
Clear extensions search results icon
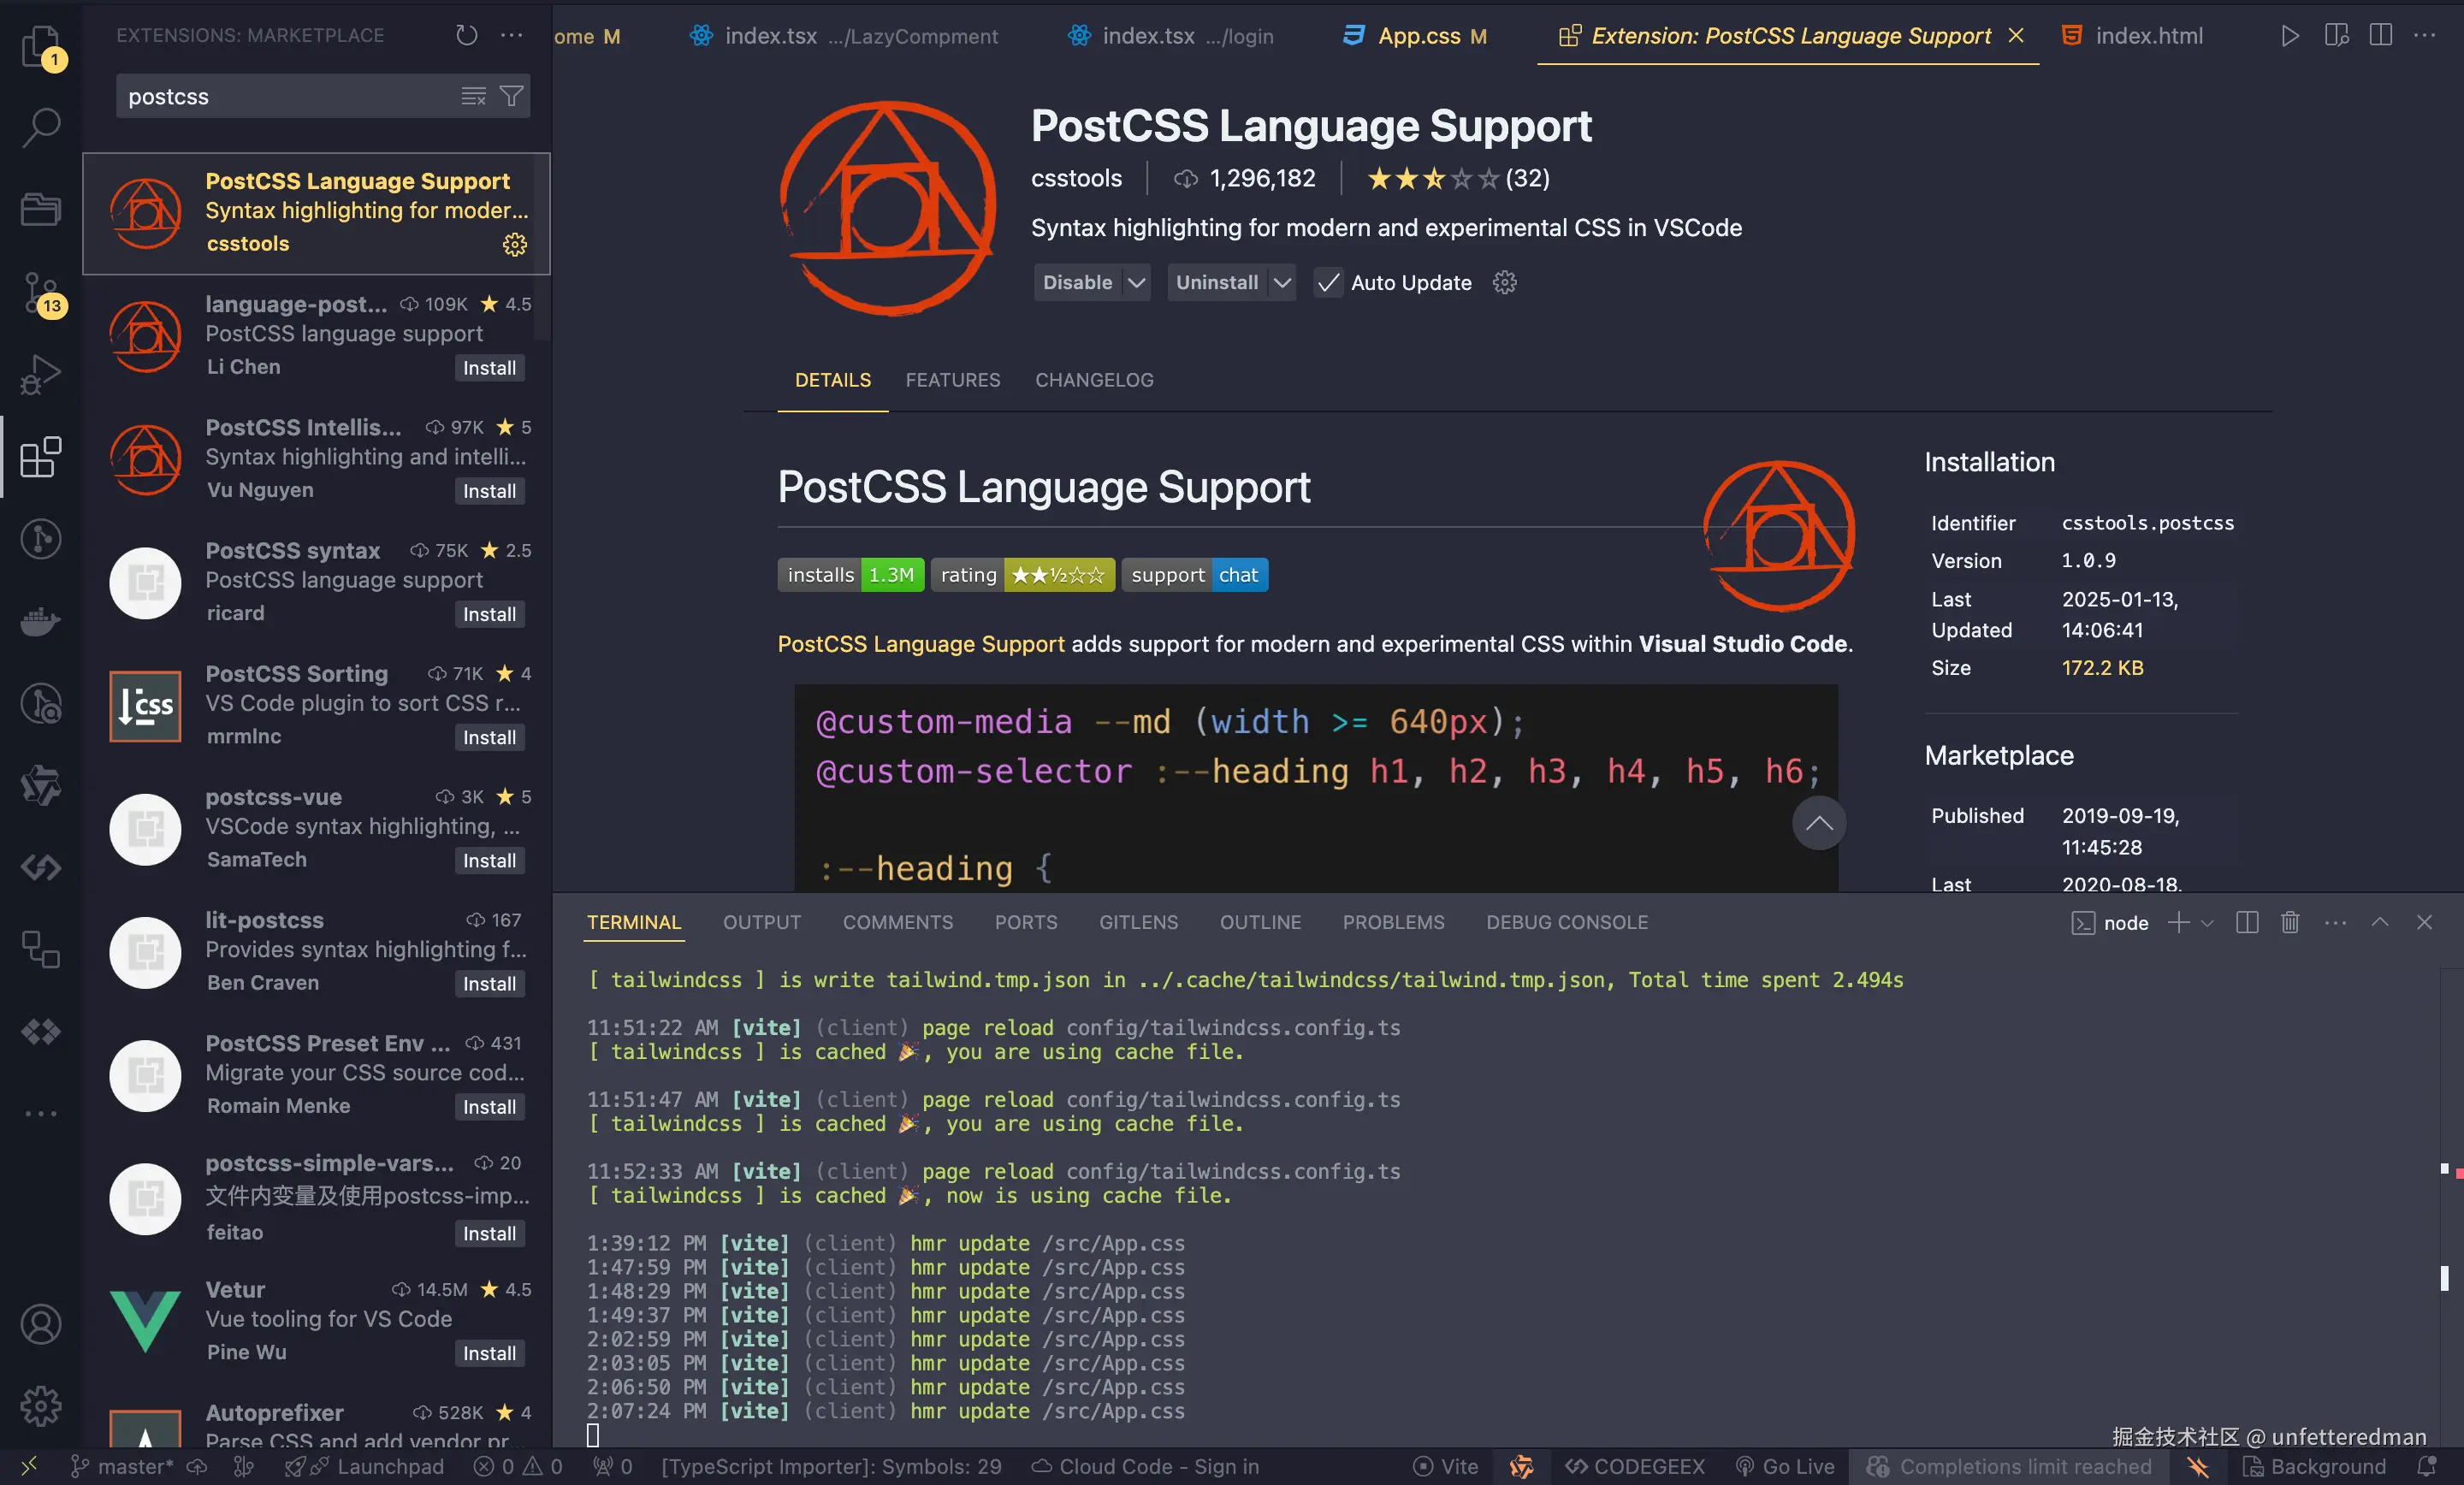(473, 97)
